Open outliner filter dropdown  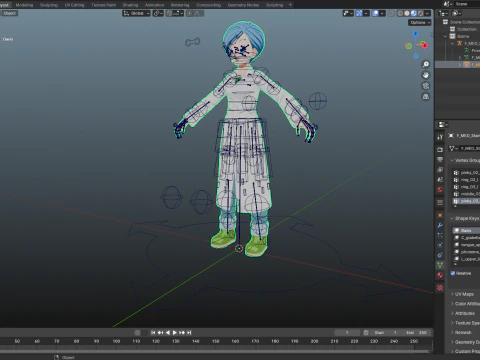pos(456,13)
